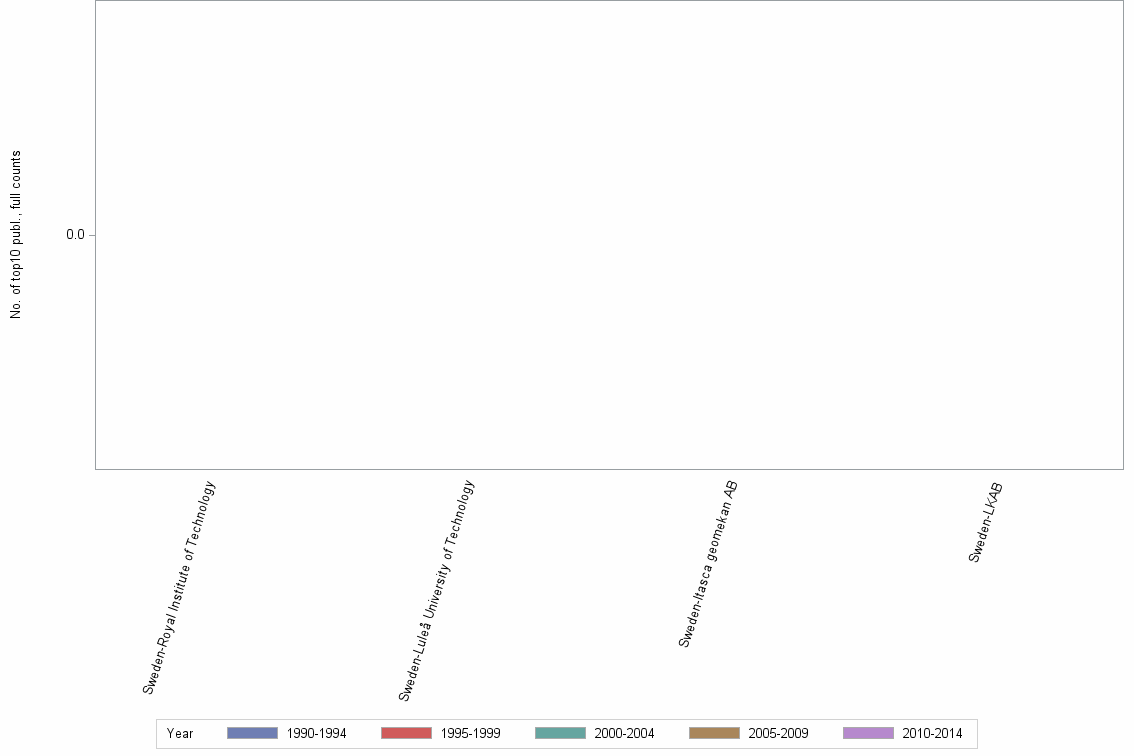This screenshot has height=756, width=1134.
Task: Click the Year legend title
Action: click(x=182, y=733)
